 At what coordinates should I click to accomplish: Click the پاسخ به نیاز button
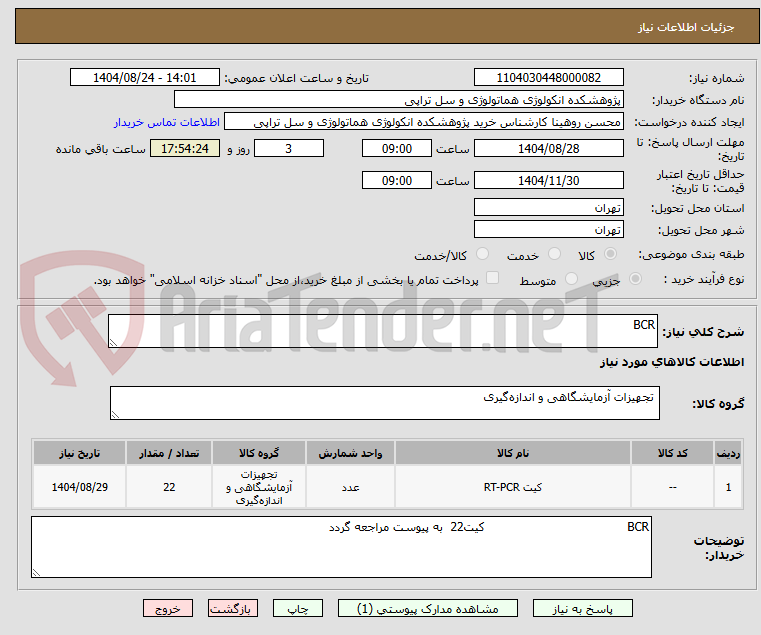pos(582,608)
